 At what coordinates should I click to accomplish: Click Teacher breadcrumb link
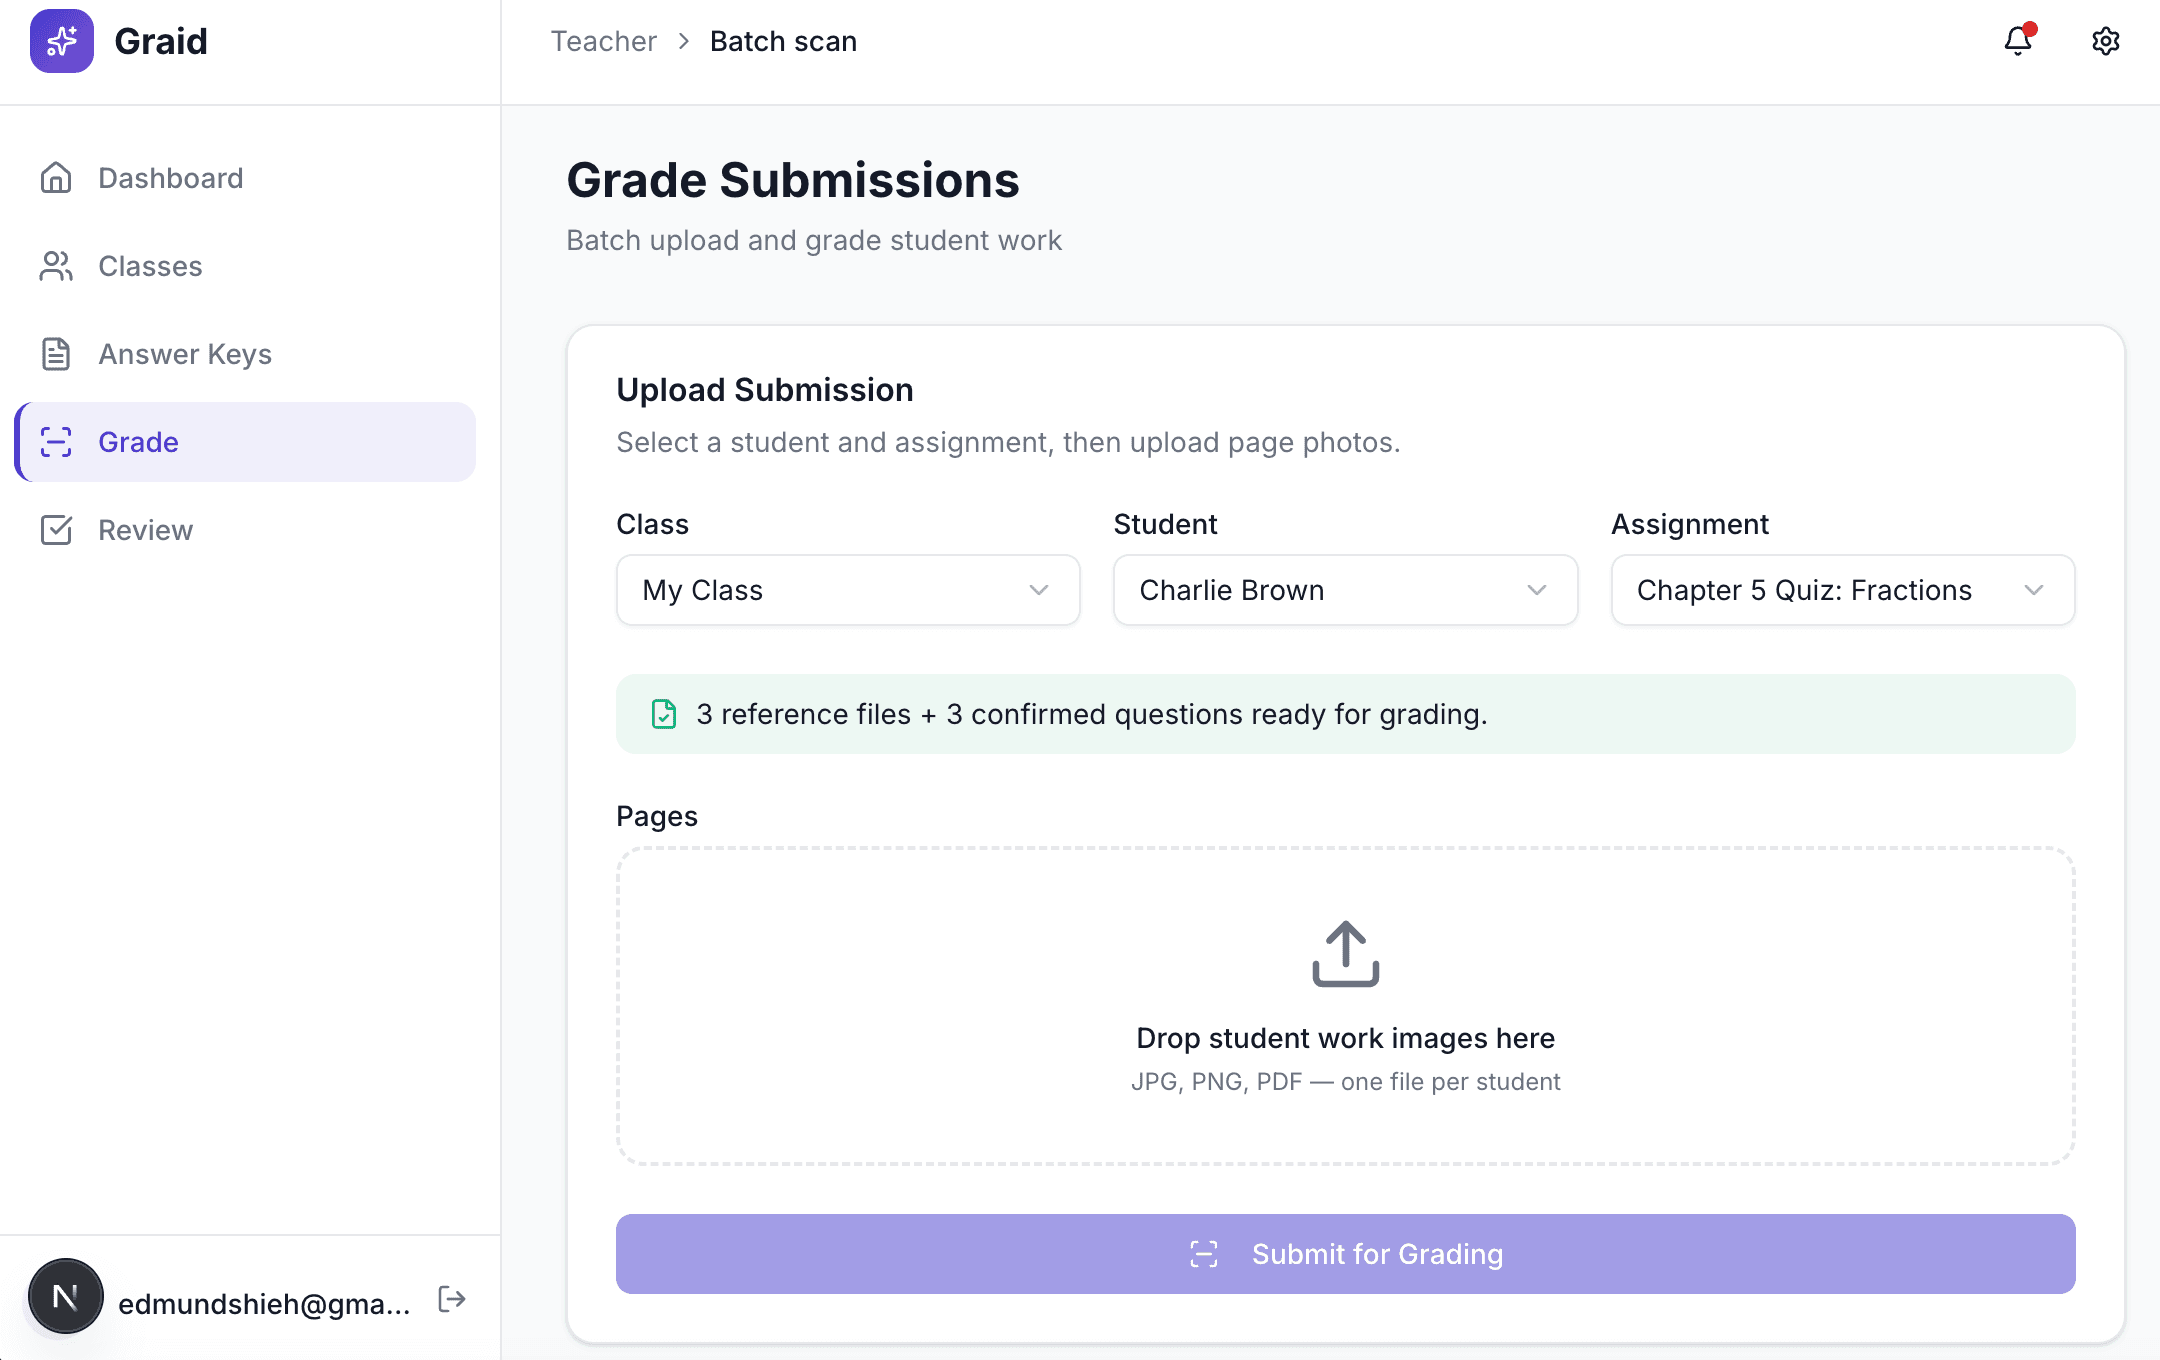tap(603, 41)
